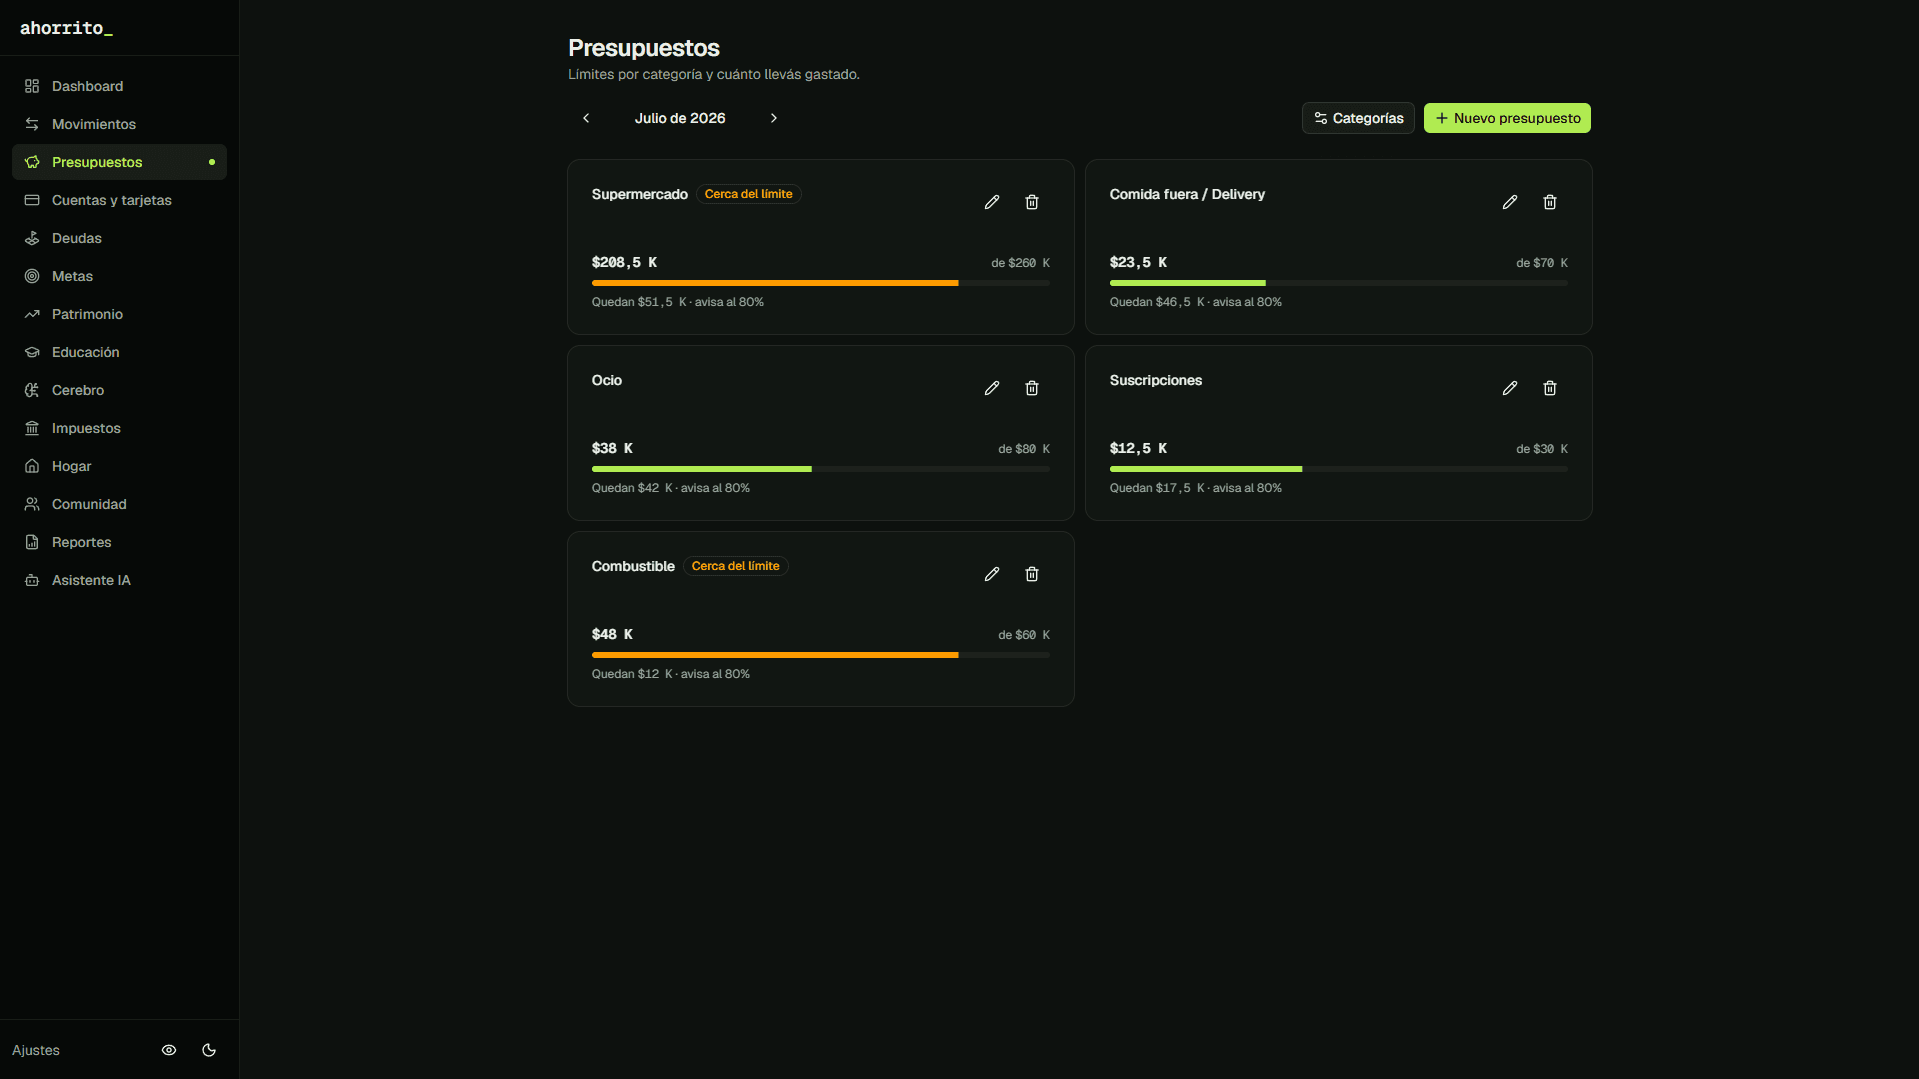
Task: Click the Comida fuera / Delivery progress bar
Action: [1339, 283]
